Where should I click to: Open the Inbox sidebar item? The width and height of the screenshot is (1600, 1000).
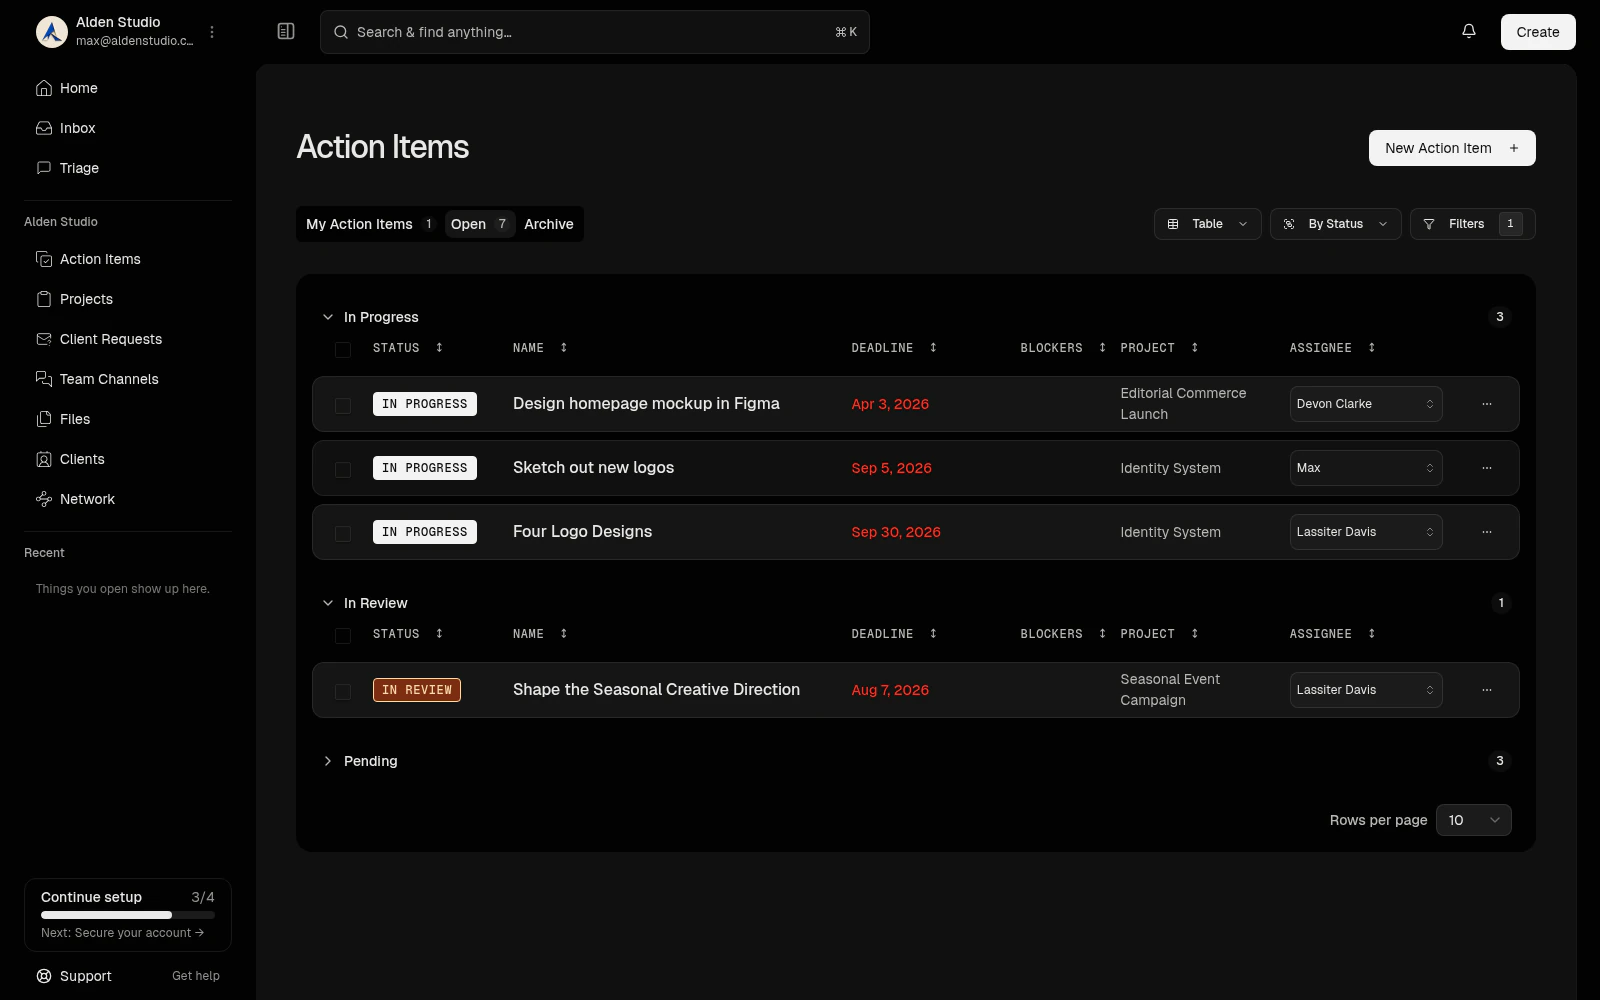(128, 128)
